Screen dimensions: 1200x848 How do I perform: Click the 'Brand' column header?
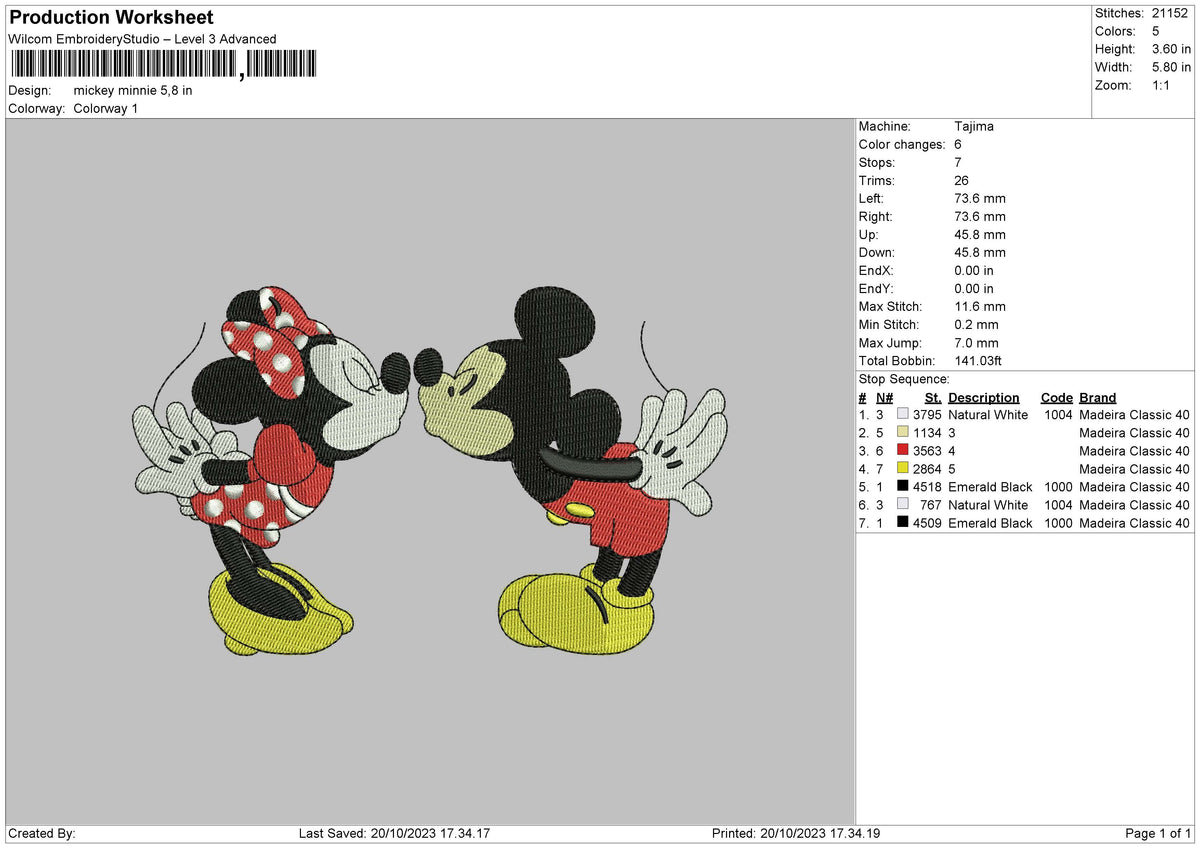tap(1098, 397)
